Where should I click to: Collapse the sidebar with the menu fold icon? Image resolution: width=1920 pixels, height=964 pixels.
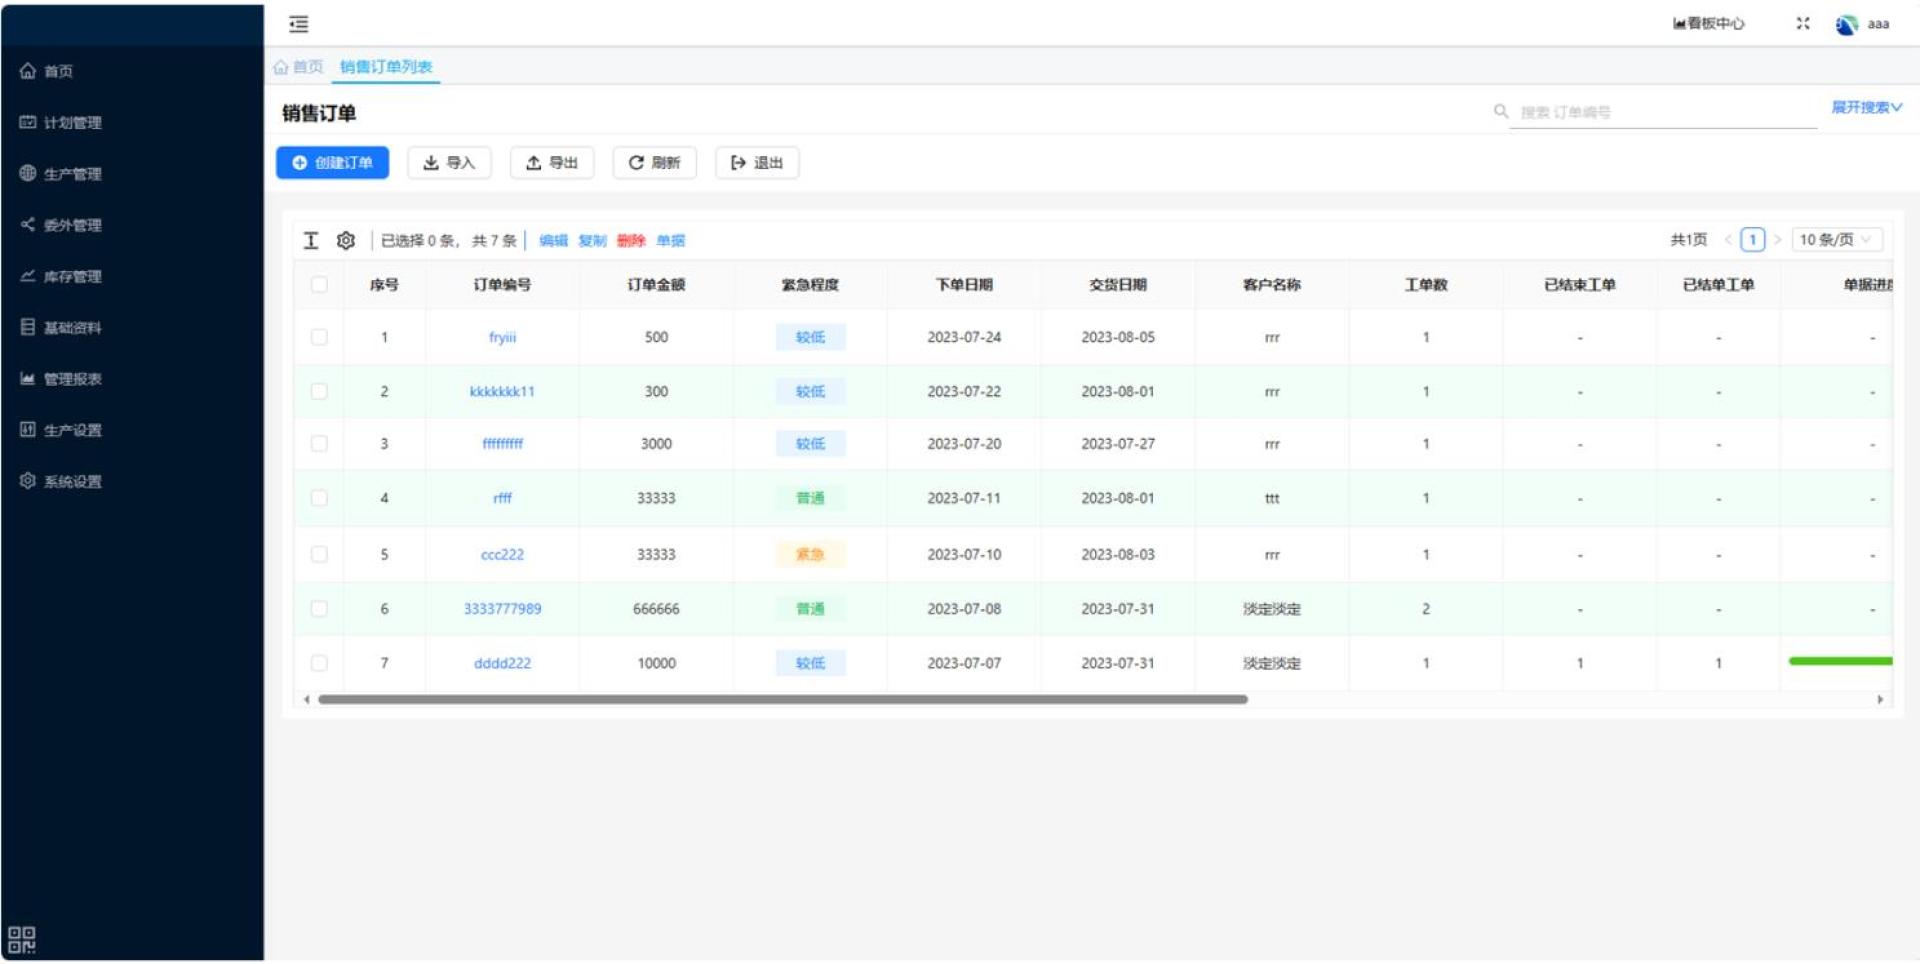click(298, 24)
